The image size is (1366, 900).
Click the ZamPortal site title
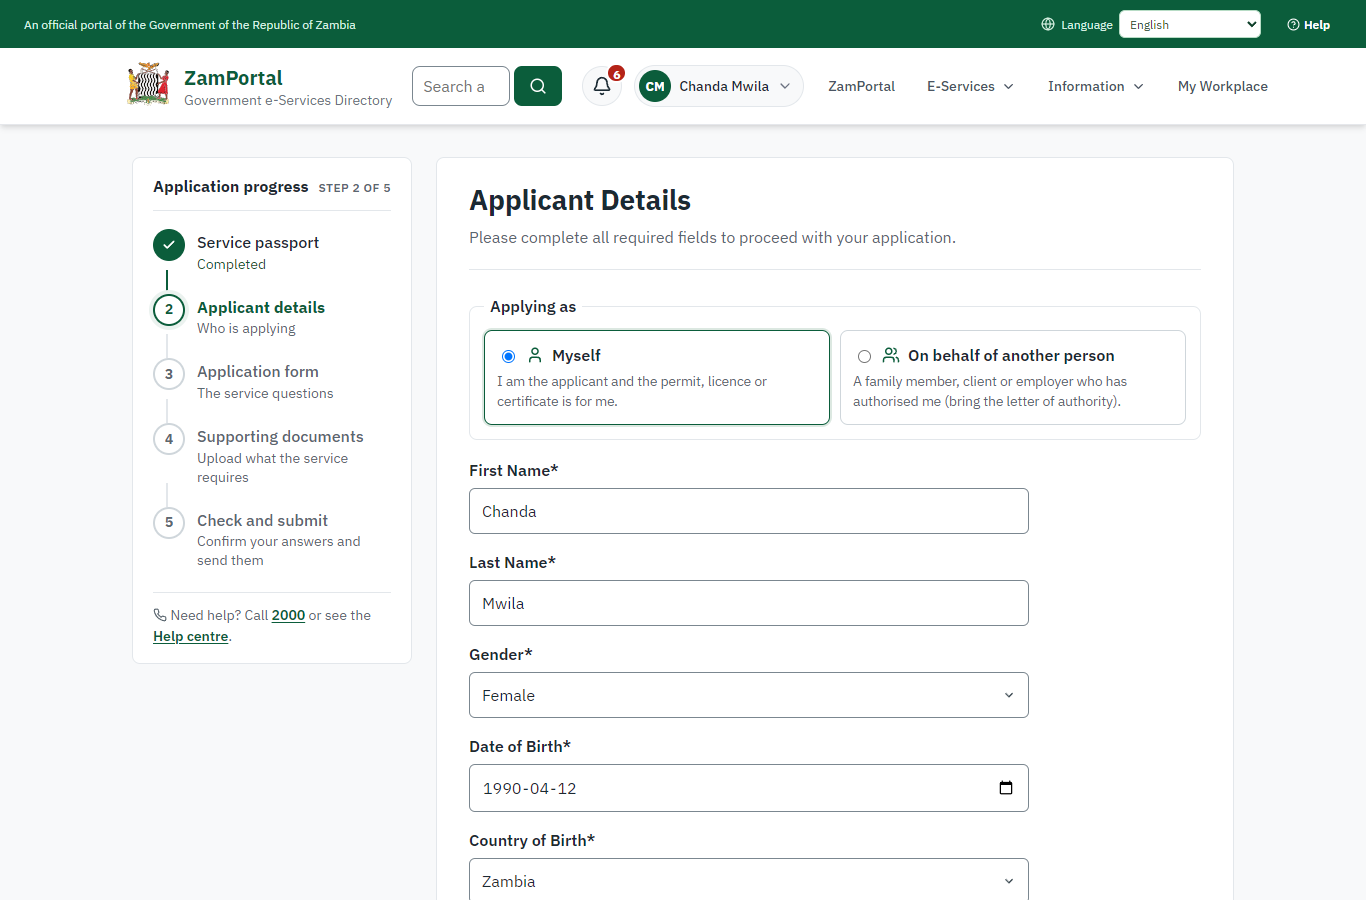[x=233, y=78]
